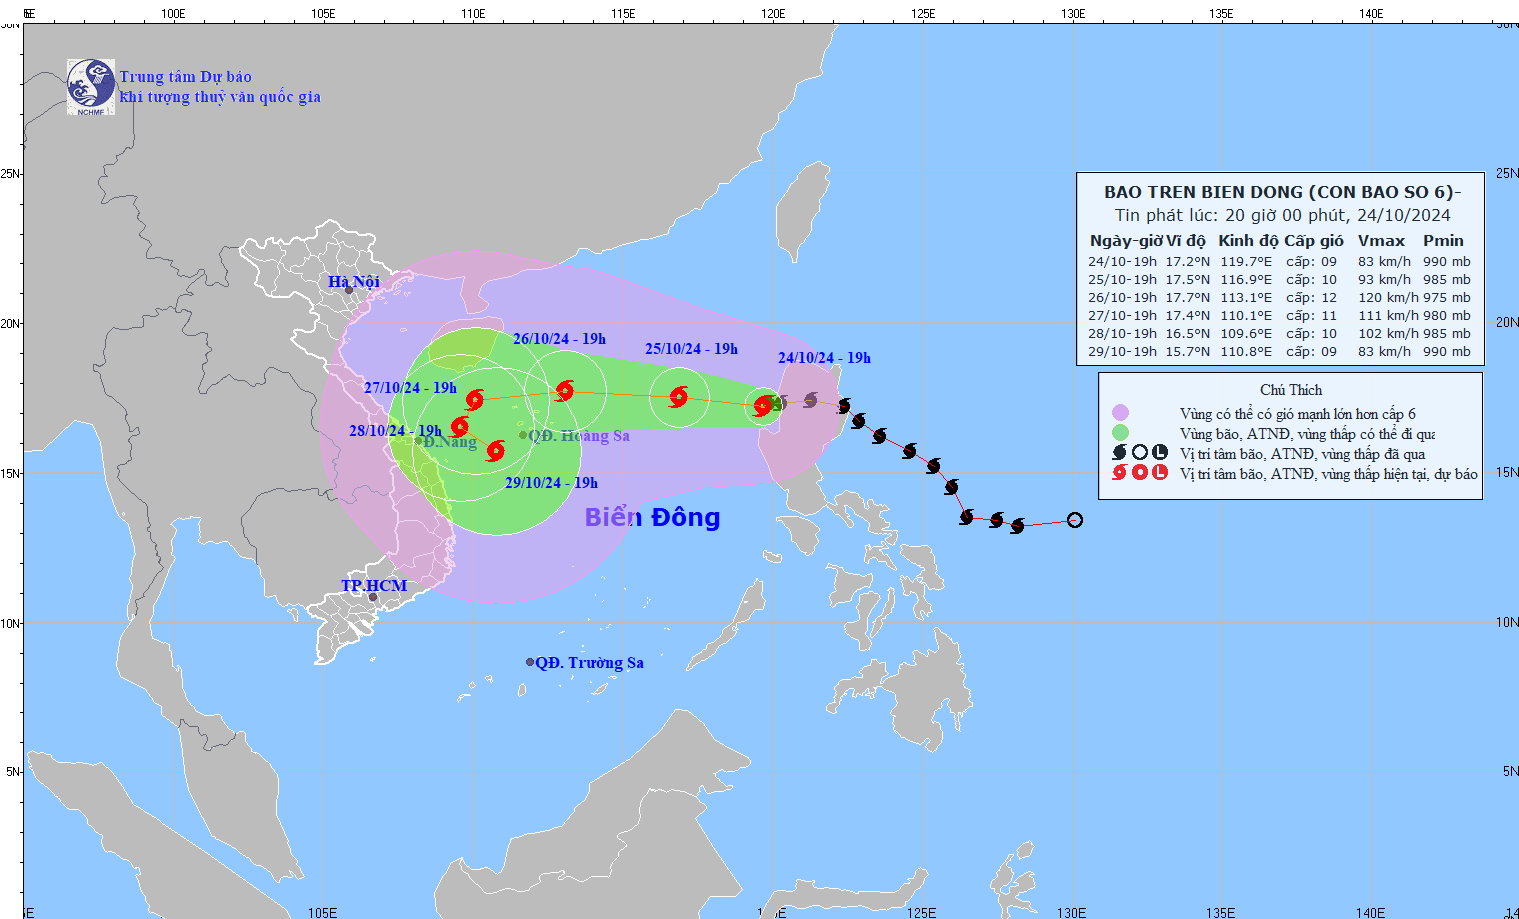Select the red storm icon above the 29/10/24 - 19h label
This screenshot has width=1519, height=919.
(x=495, y=451)
